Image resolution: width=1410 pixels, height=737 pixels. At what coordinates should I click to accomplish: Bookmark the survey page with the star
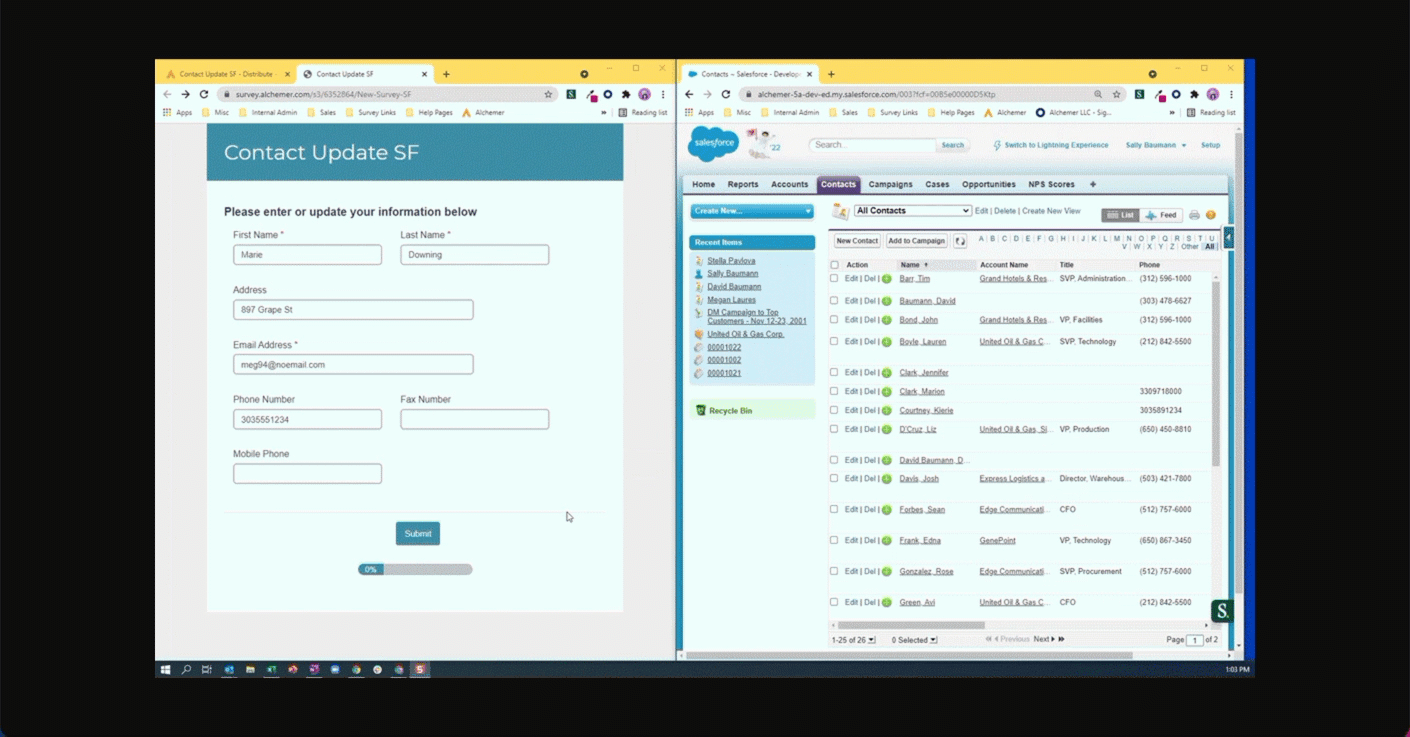[548, 94]
